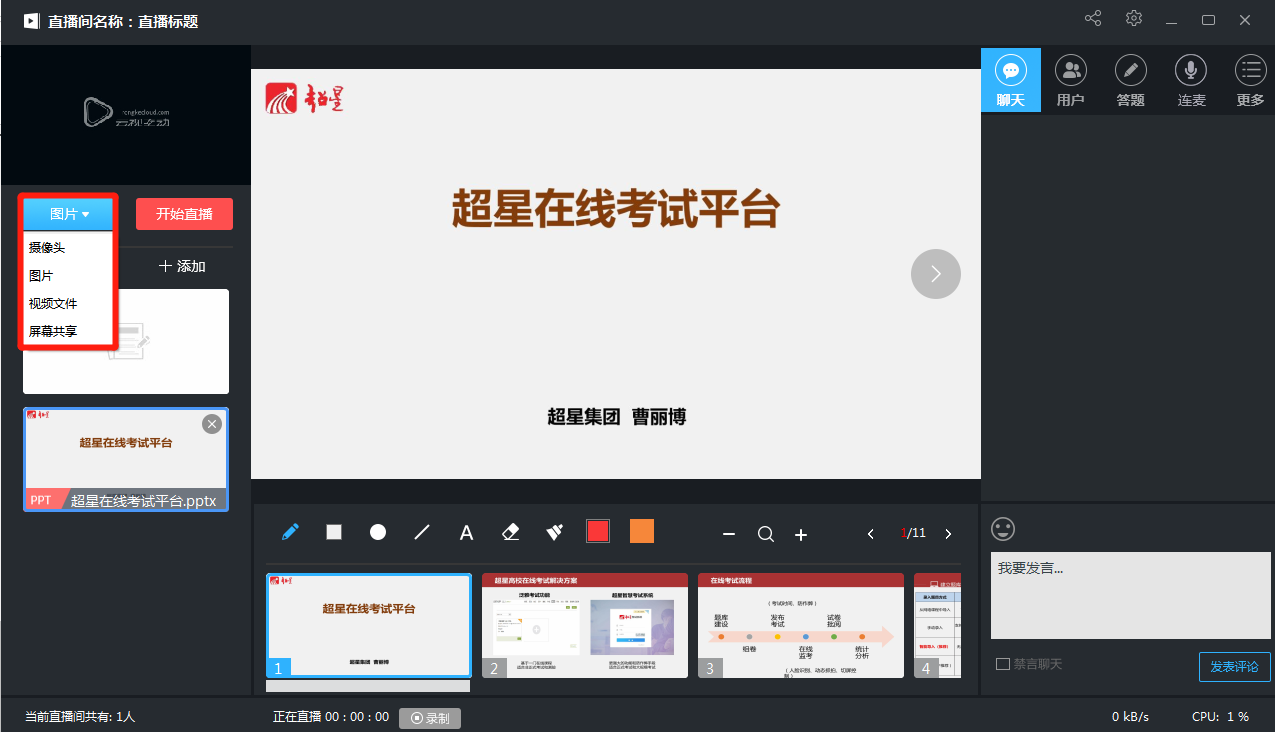
Task: Open the 更多 more tab
Action: [x=1250, y=80]
